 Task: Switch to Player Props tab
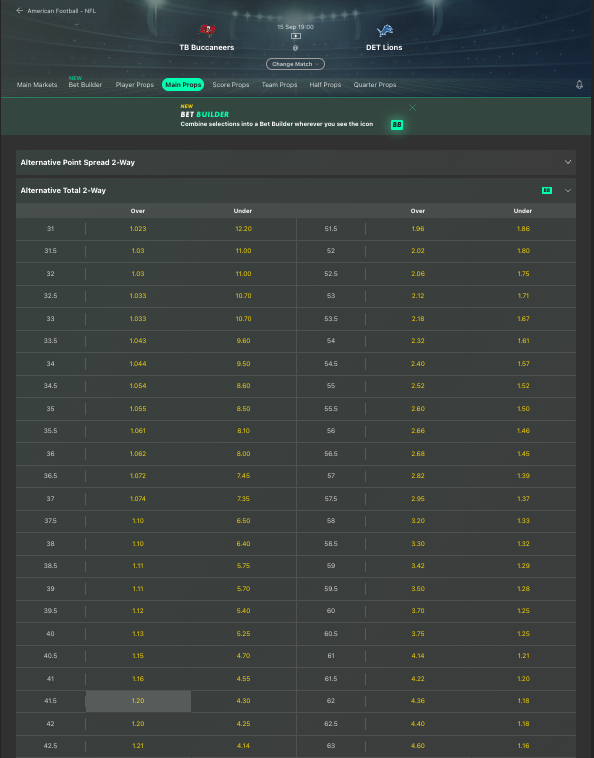[134, 85]
